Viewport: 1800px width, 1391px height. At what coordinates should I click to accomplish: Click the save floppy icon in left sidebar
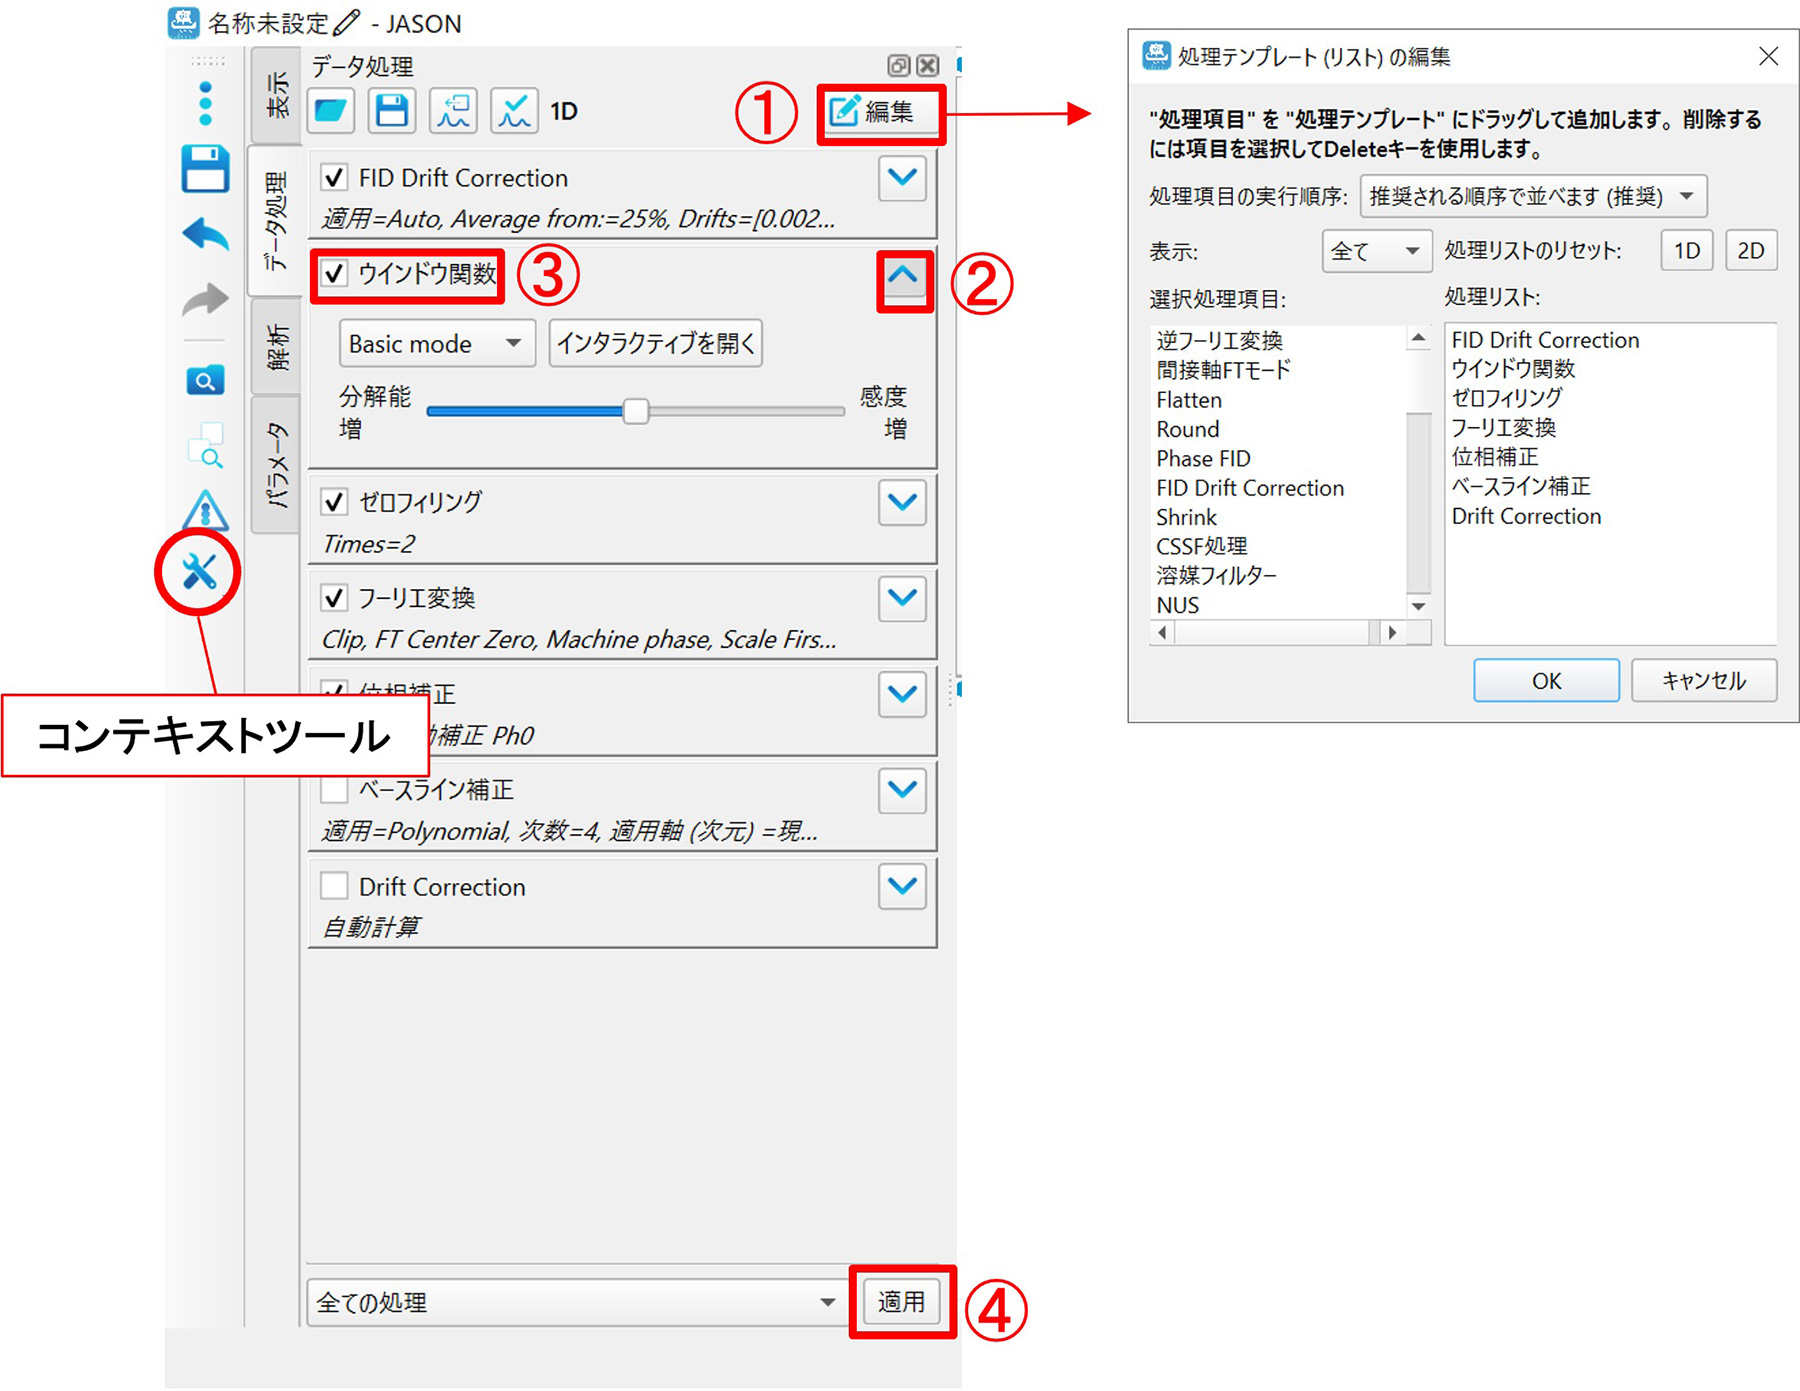tap(205, 168)
